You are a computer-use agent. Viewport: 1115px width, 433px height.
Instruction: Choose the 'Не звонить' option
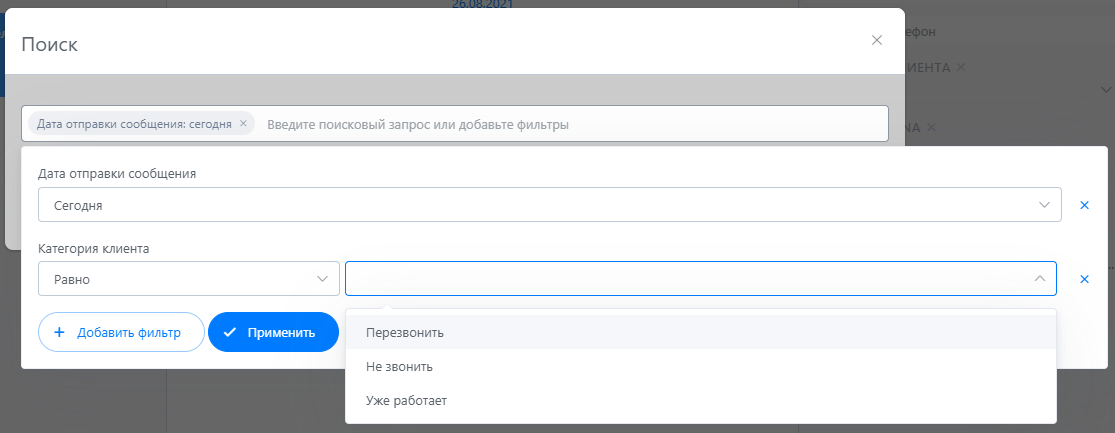pyautogui.click(x=399, y=367)
